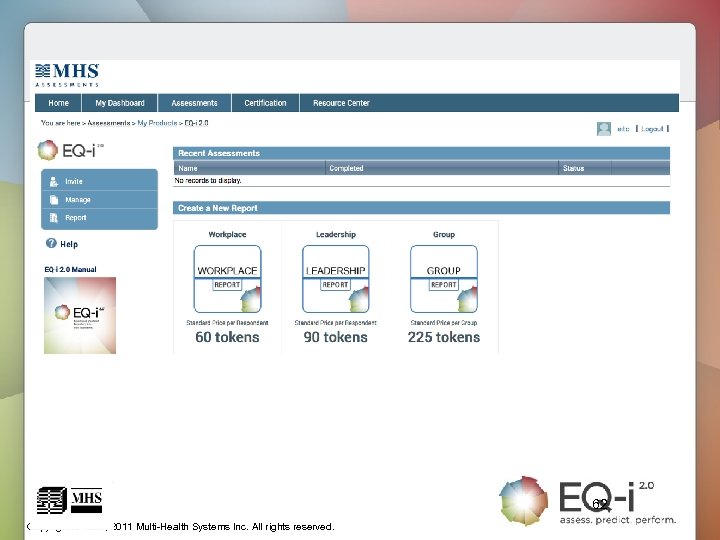720x540 pixels.
Task: Sort by the Name column header
Action: [x=249, y=169]
